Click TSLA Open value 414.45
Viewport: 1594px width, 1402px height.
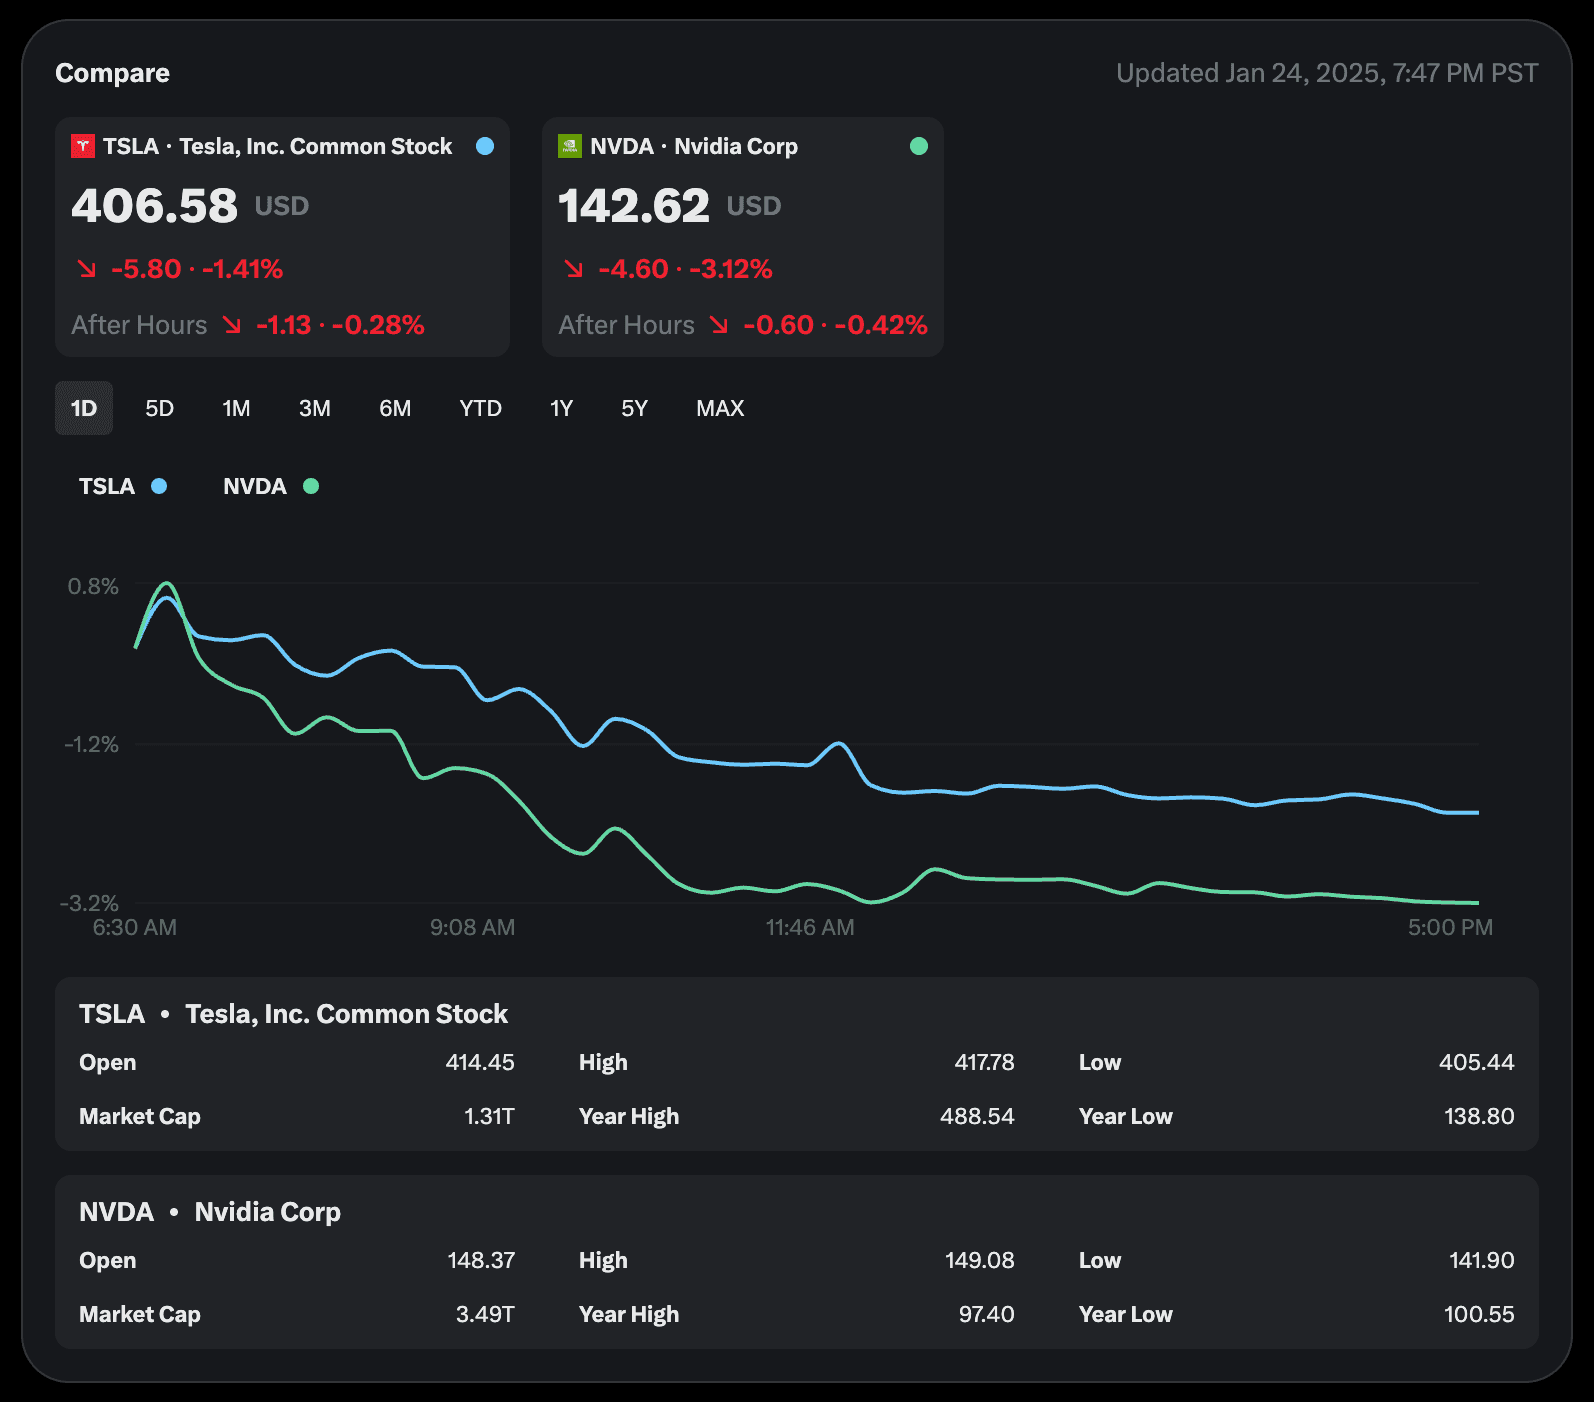[480, 1062]
